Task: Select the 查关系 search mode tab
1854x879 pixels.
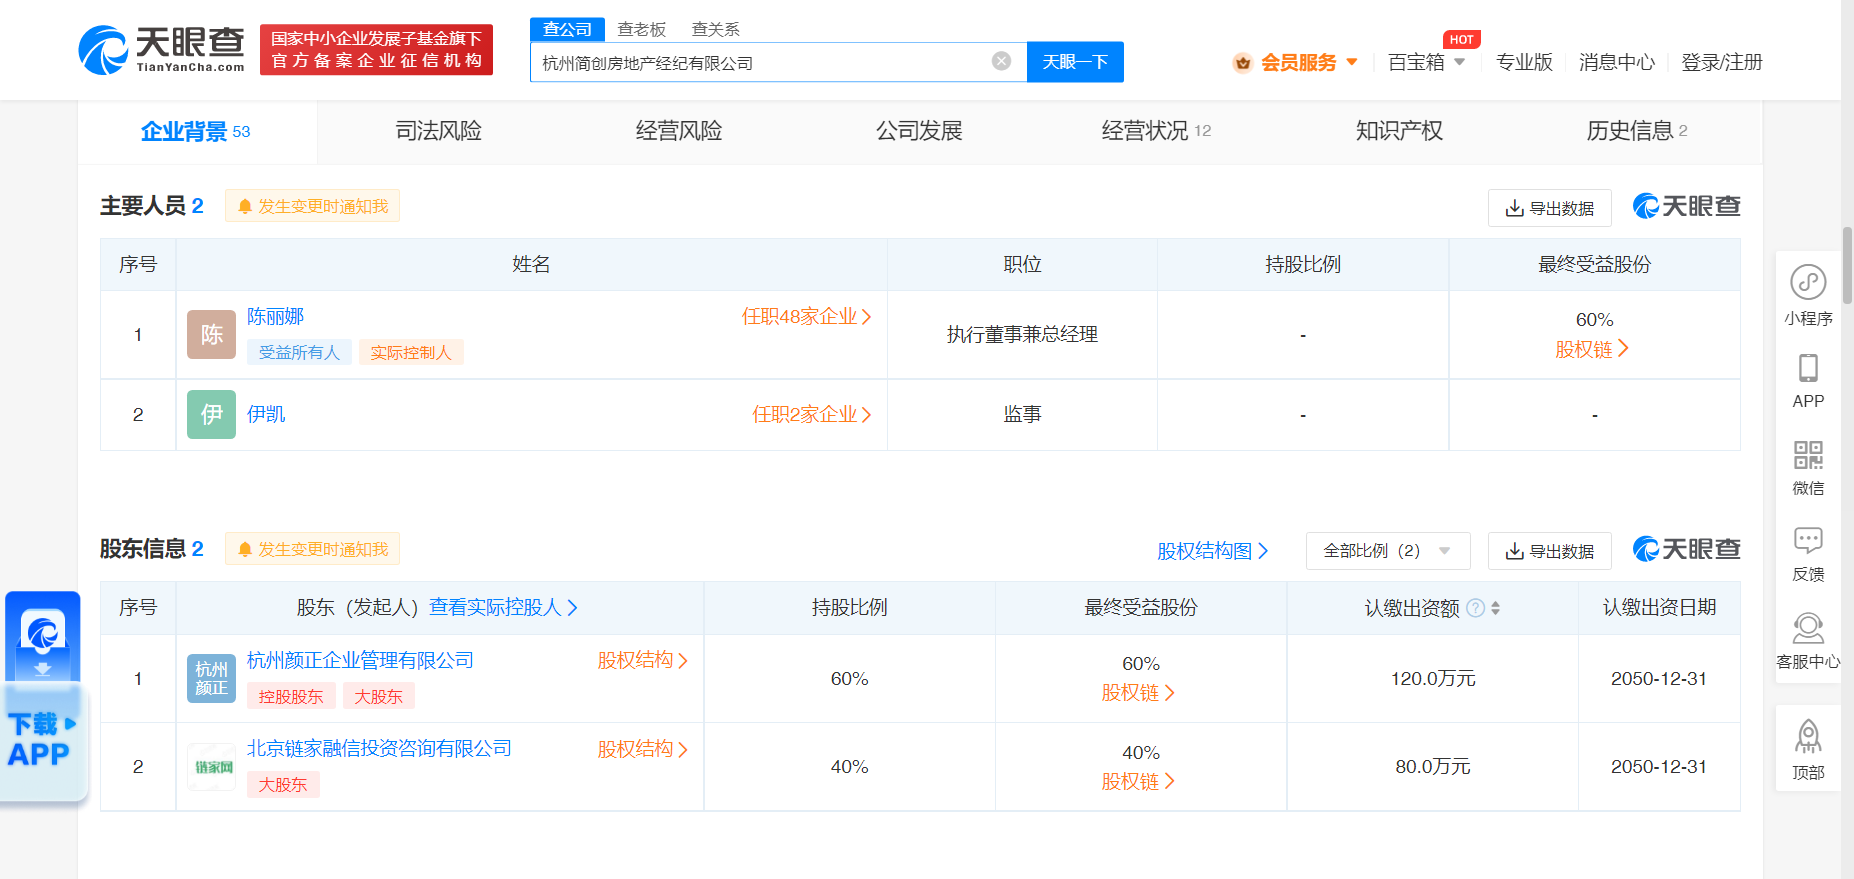Action: (715, 30)
